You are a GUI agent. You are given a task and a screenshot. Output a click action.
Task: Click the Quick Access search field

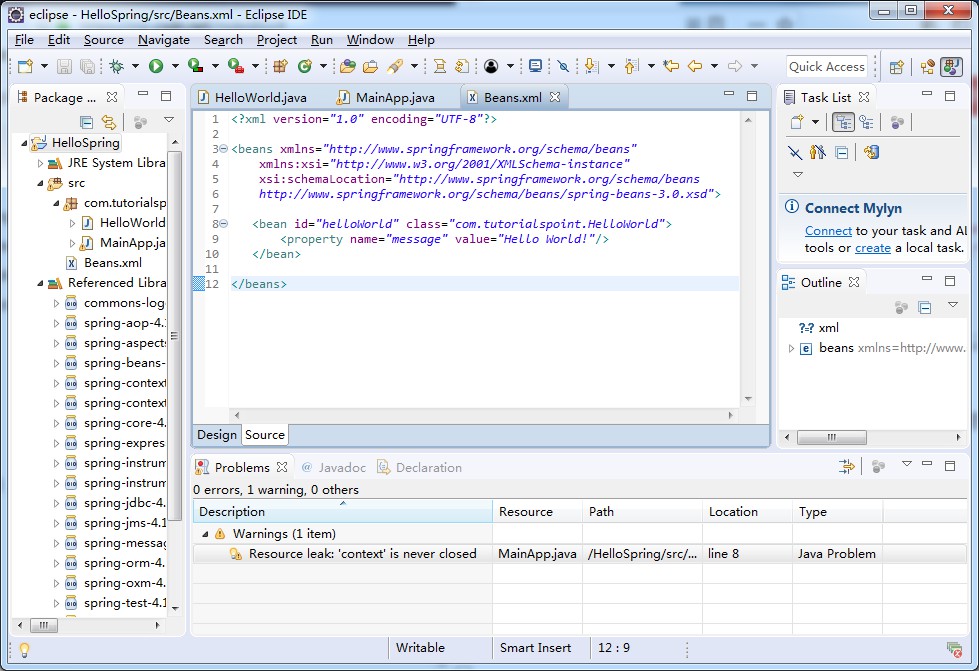click(x=827, y=67)
